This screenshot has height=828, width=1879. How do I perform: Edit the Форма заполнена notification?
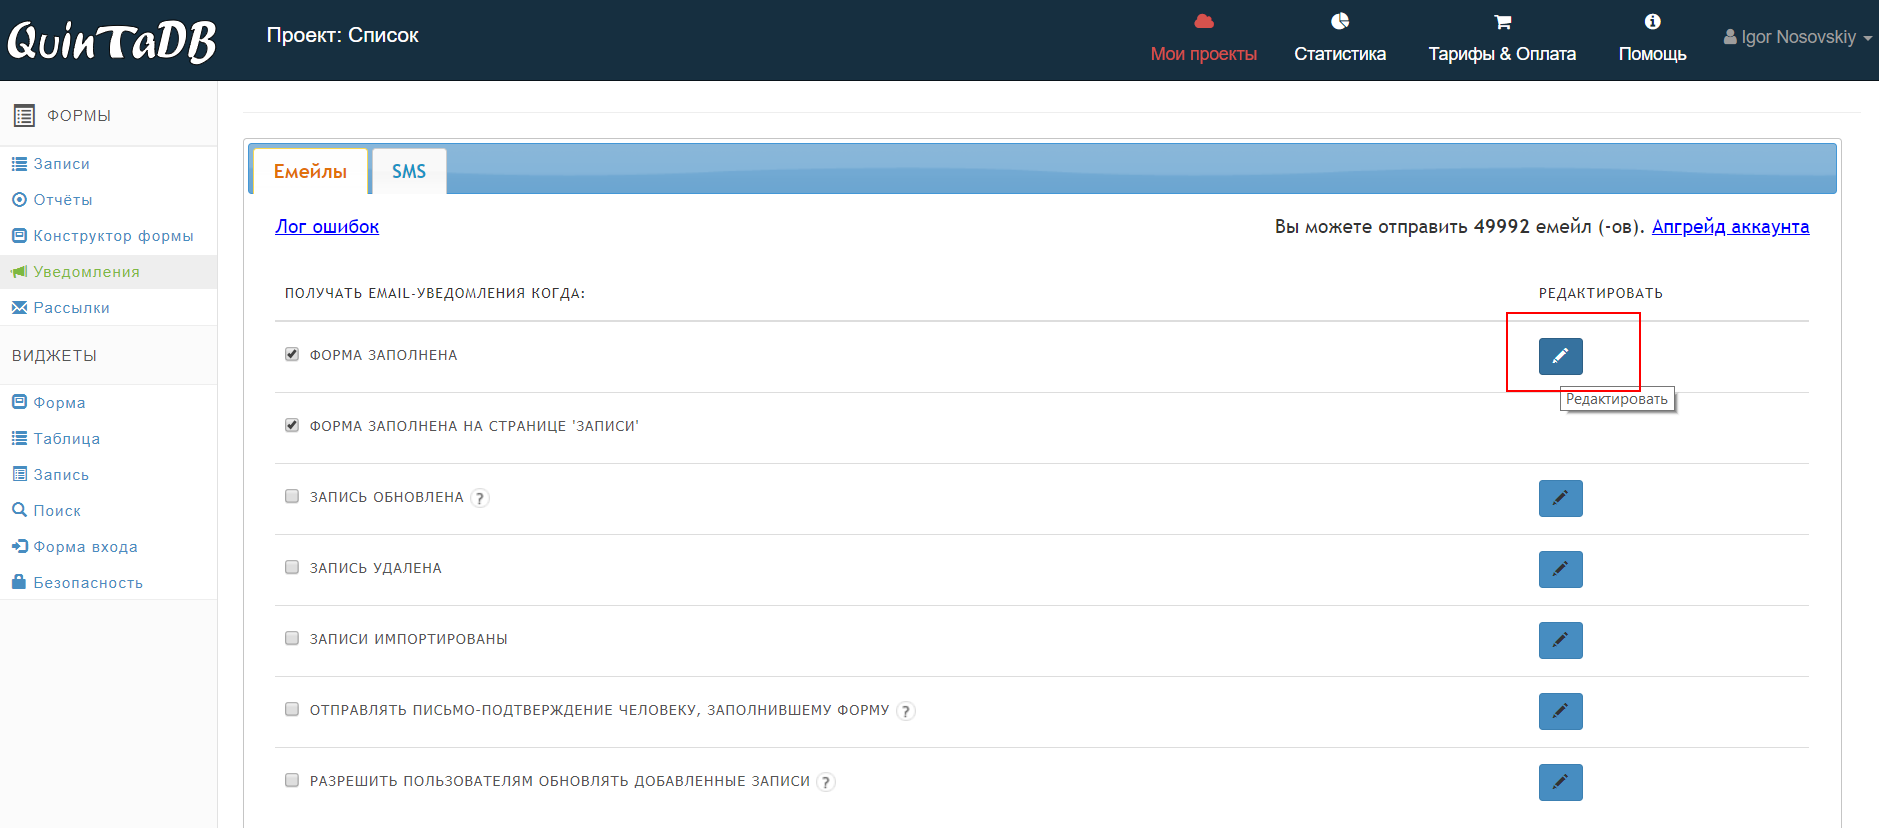click(x=1560, y=356)
